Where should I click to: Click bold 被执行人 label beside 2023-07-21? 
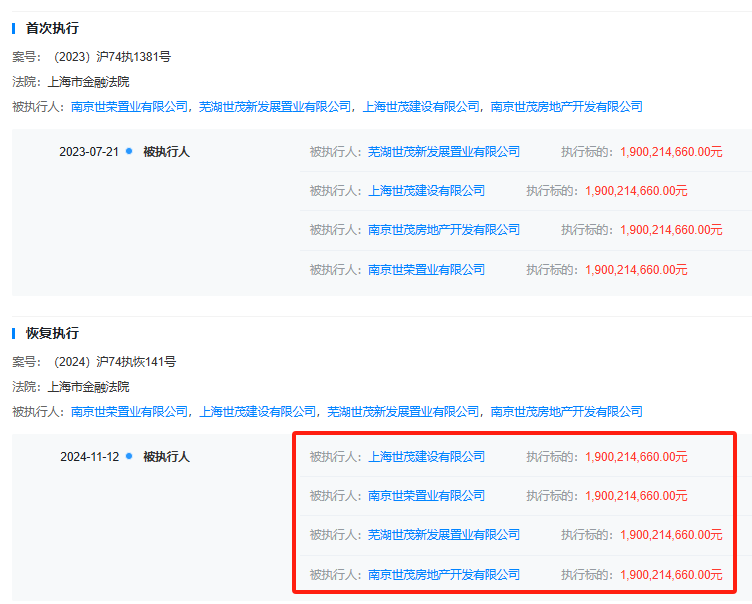coord(166,152)
